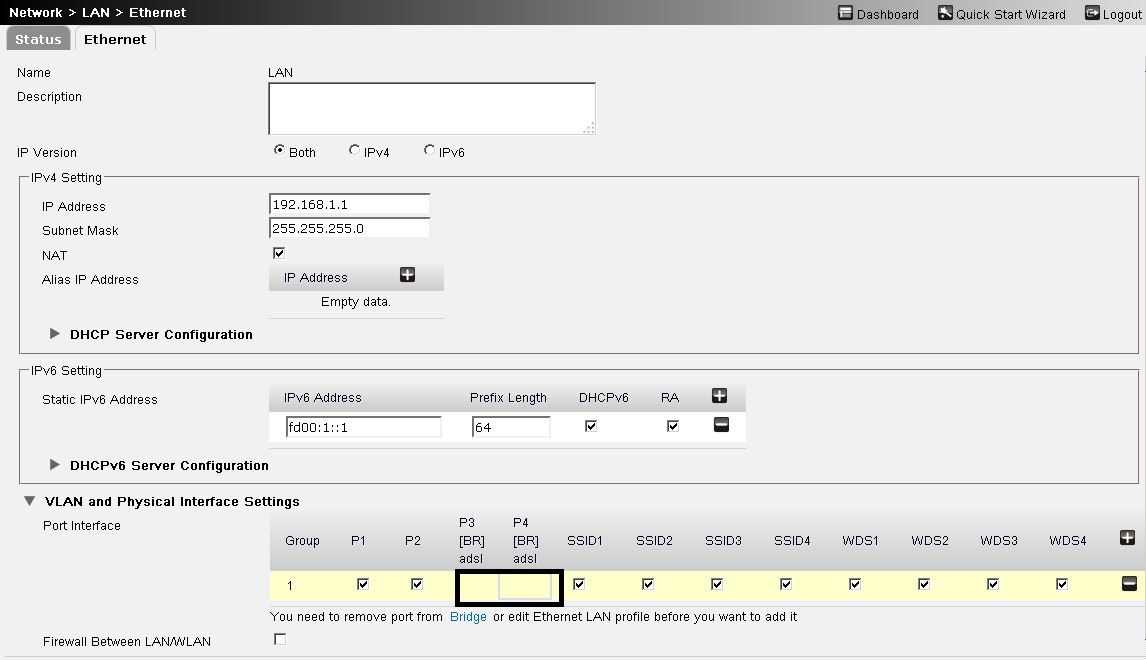Add static IPv6 address row with plus icon
1146x660 pixels.
click(x=719, y=396)
